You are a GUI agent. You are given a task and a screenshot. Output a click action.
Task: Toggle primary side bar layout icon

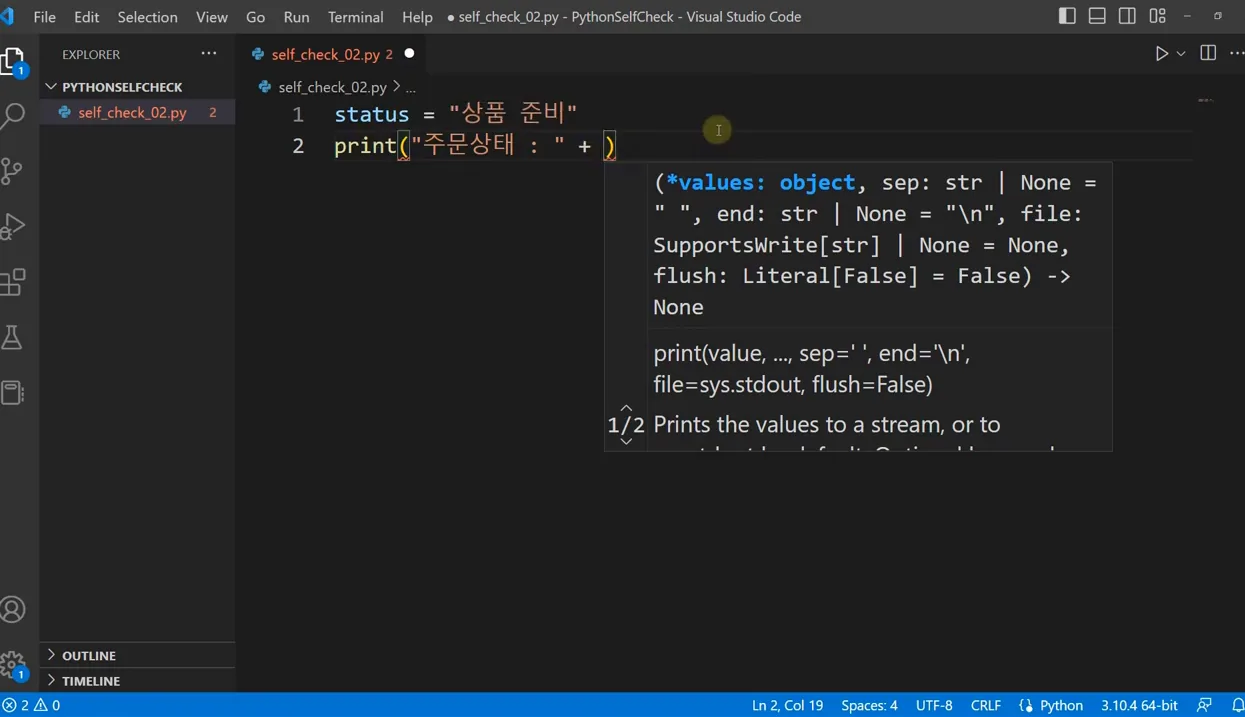1067,16
